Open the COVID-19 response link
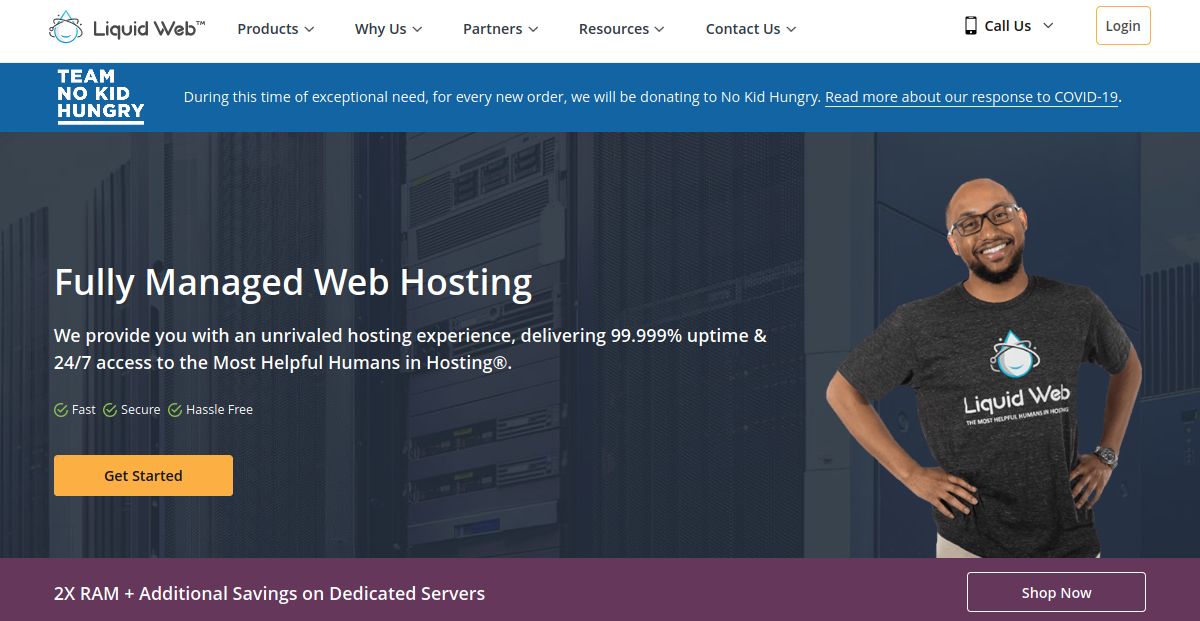 tap(971, 97)
